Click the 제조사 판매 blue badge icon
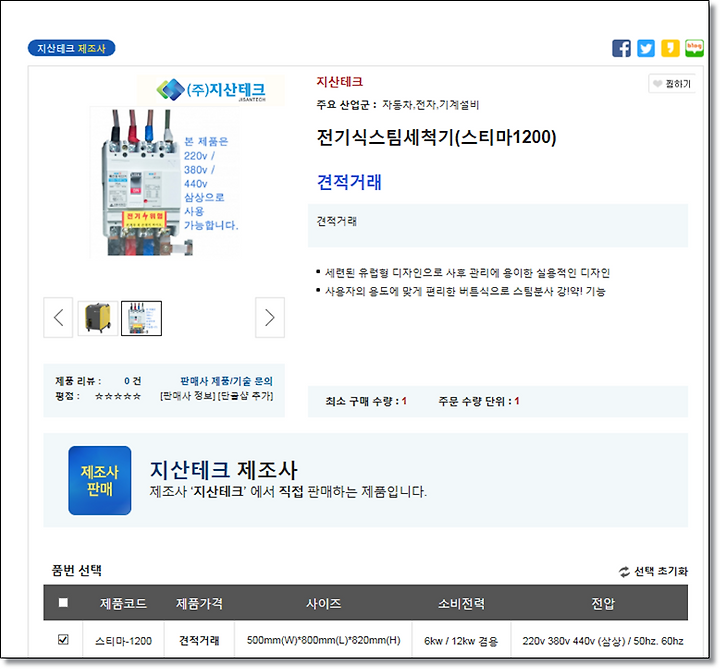This screenshot has height=669, width=720. tap(100, 480)
